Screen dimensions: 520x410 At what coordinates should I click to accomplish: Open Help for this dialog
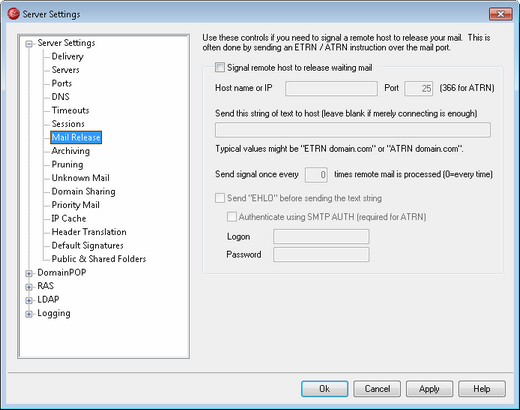482,389
